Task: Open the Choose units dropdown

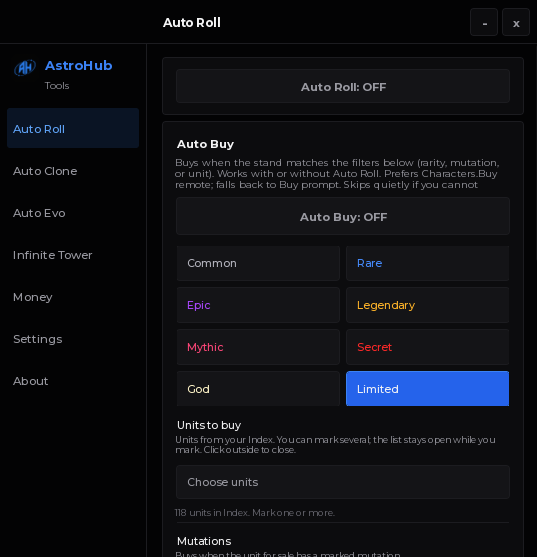Action: tap(343, 482)
